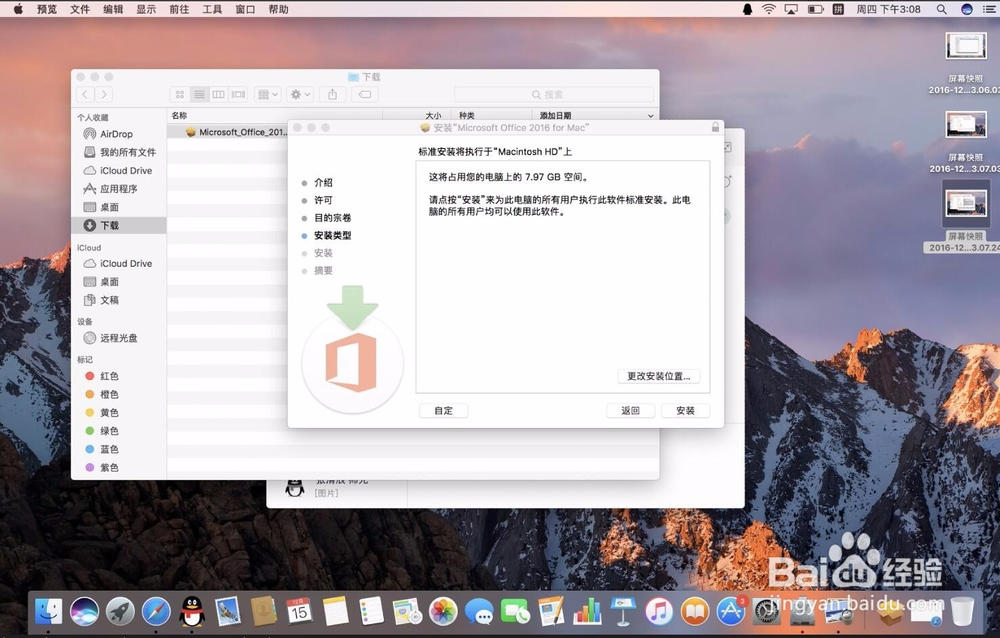Click Finder edit tags button
Screen dimensions: 1000x638
365,94
